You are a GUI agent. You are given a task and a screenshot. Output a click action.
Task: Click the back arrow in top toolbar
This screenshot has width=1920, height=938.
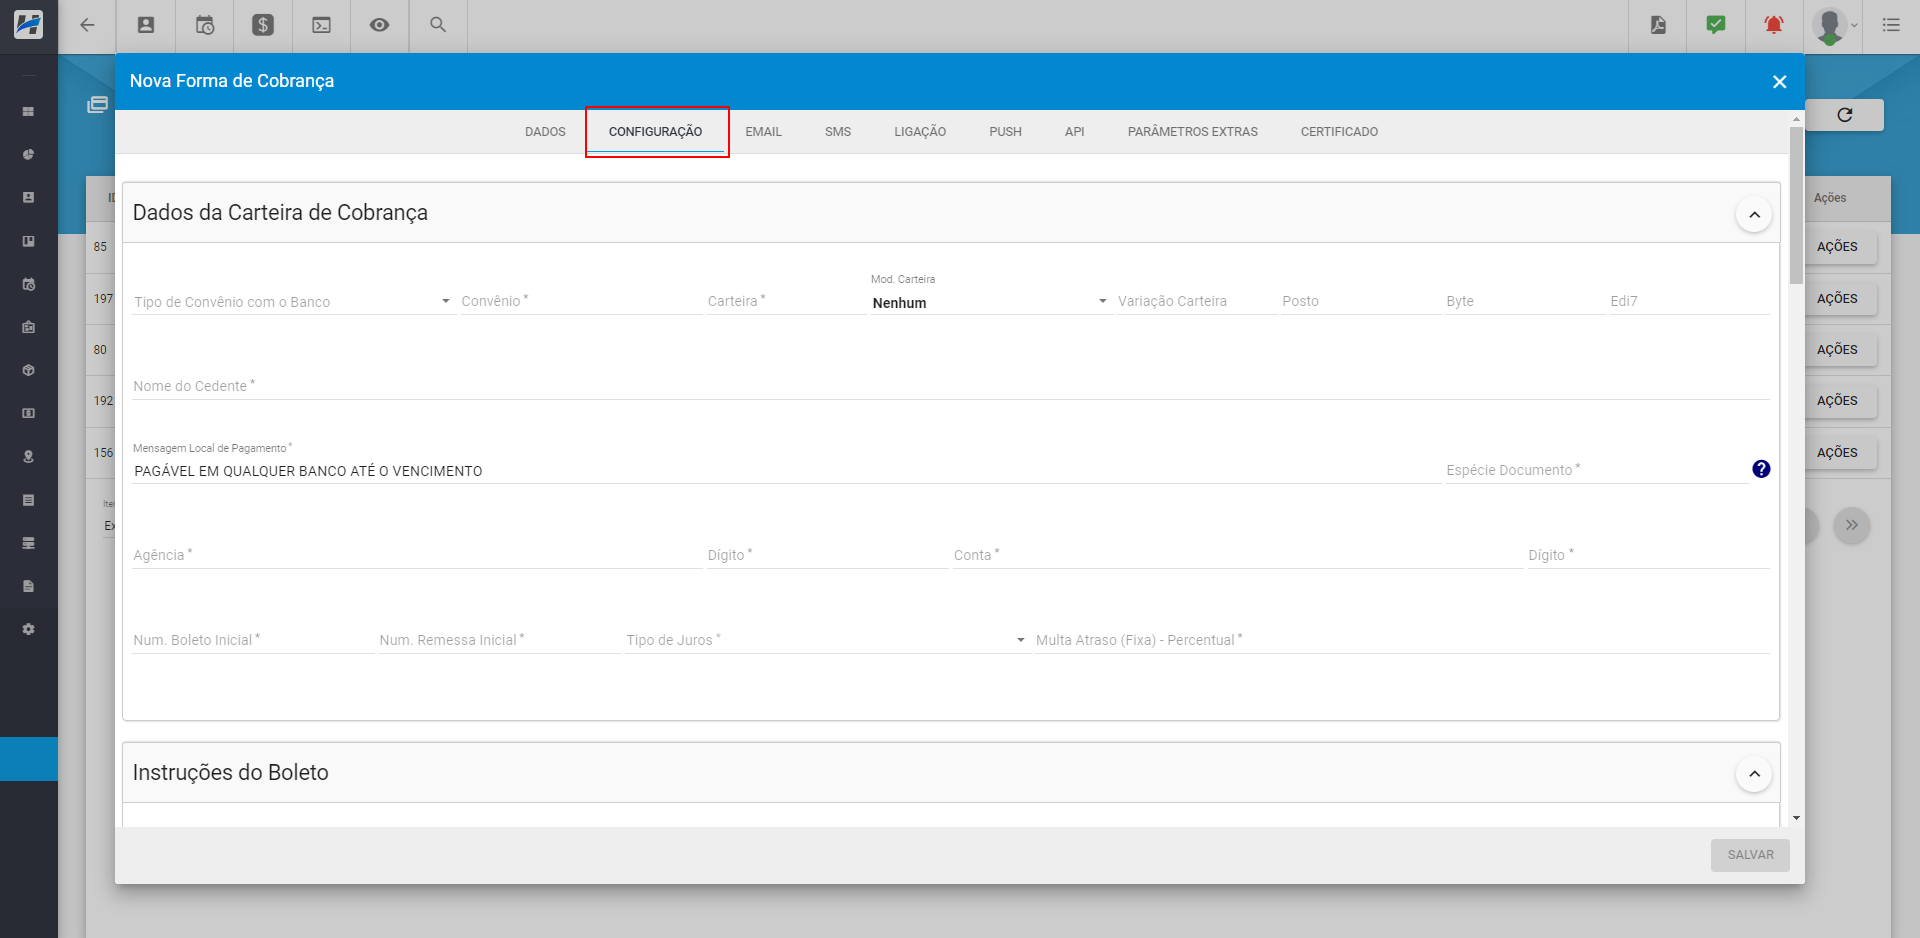point(88,26)
